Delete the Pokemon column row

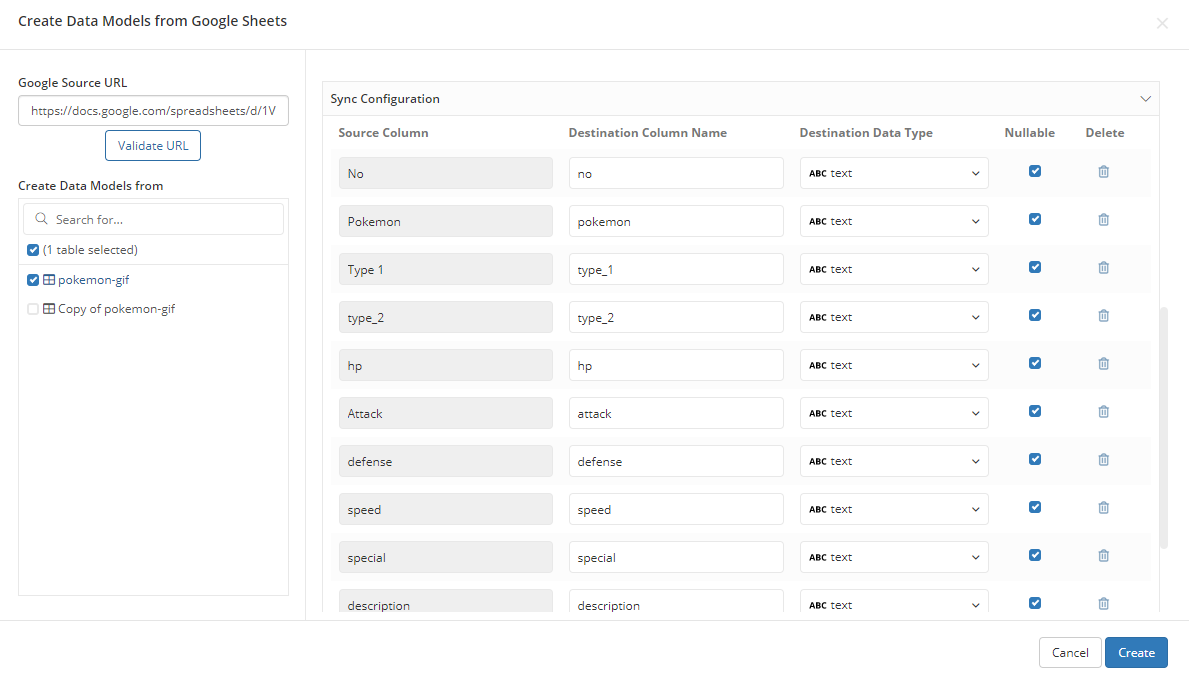pyautogui.click(x=1103, y=220)
